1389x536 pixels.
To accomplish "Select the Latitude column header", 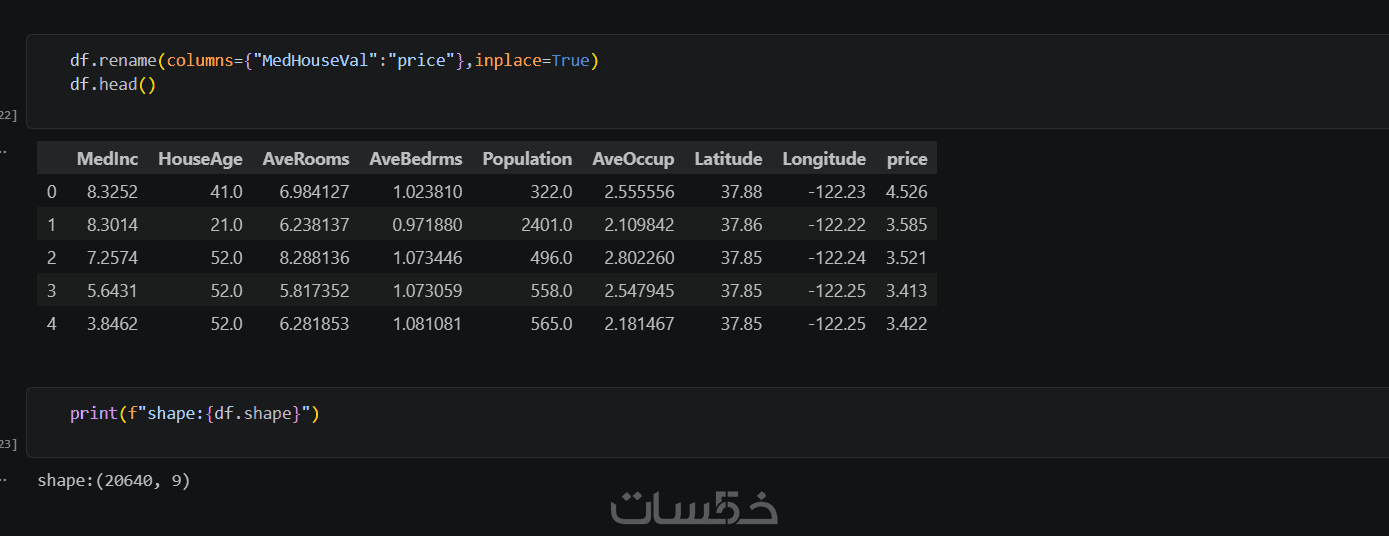I will coord(728,159).
